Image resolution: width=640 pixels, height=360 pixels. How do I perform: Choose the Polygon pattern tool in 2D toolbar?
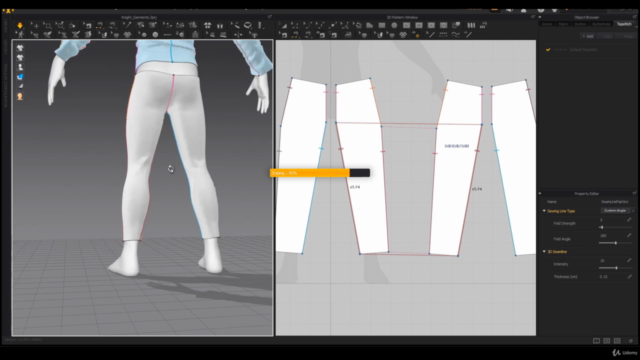click(369, 25)
